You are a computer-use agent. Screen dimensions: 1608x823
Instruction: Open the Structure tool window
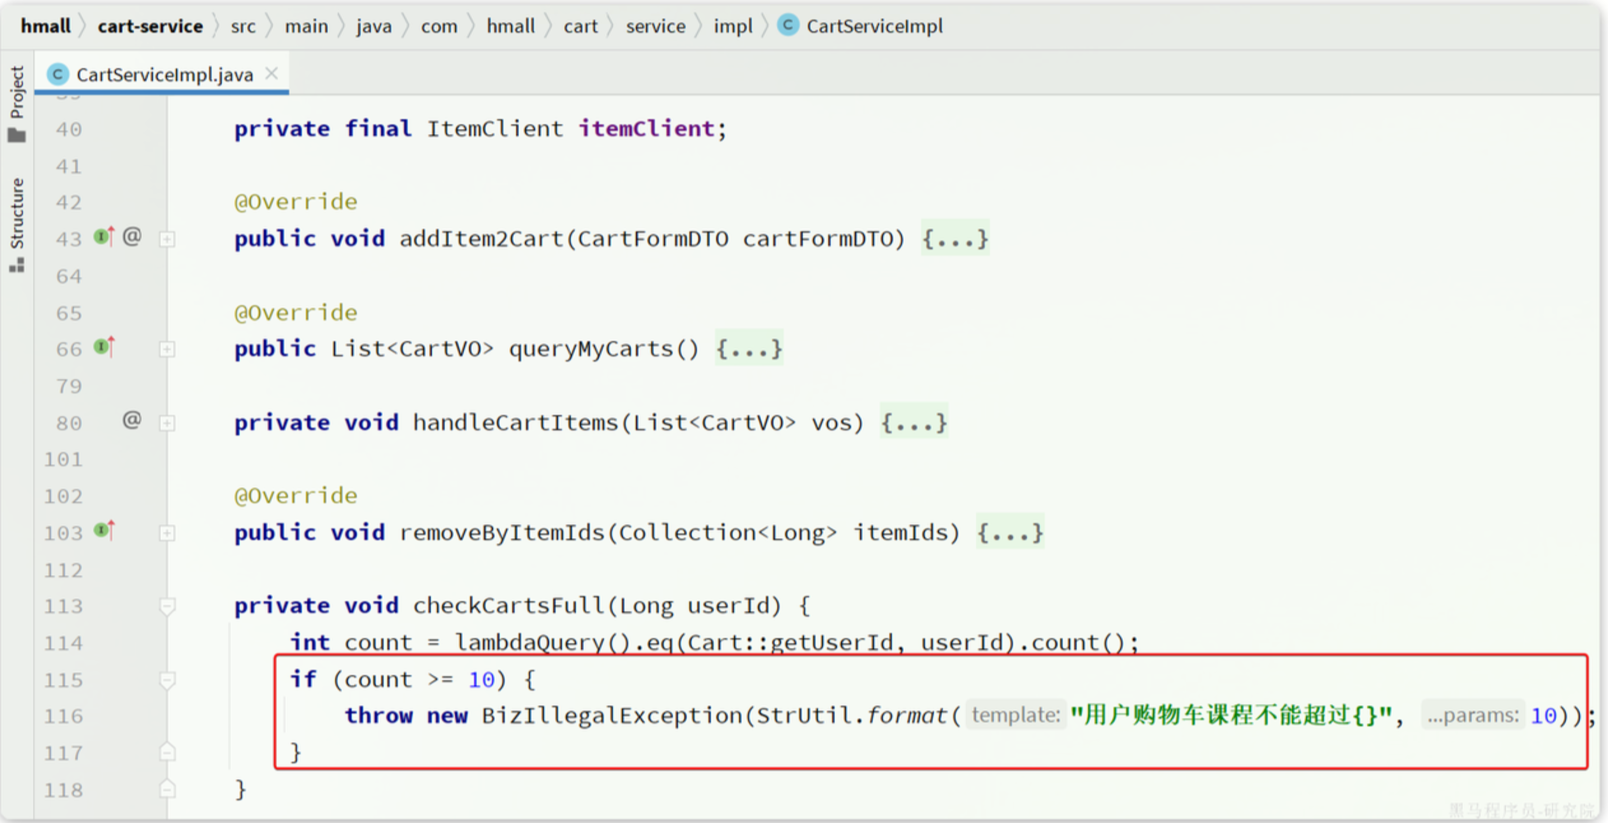coord(17,224)
